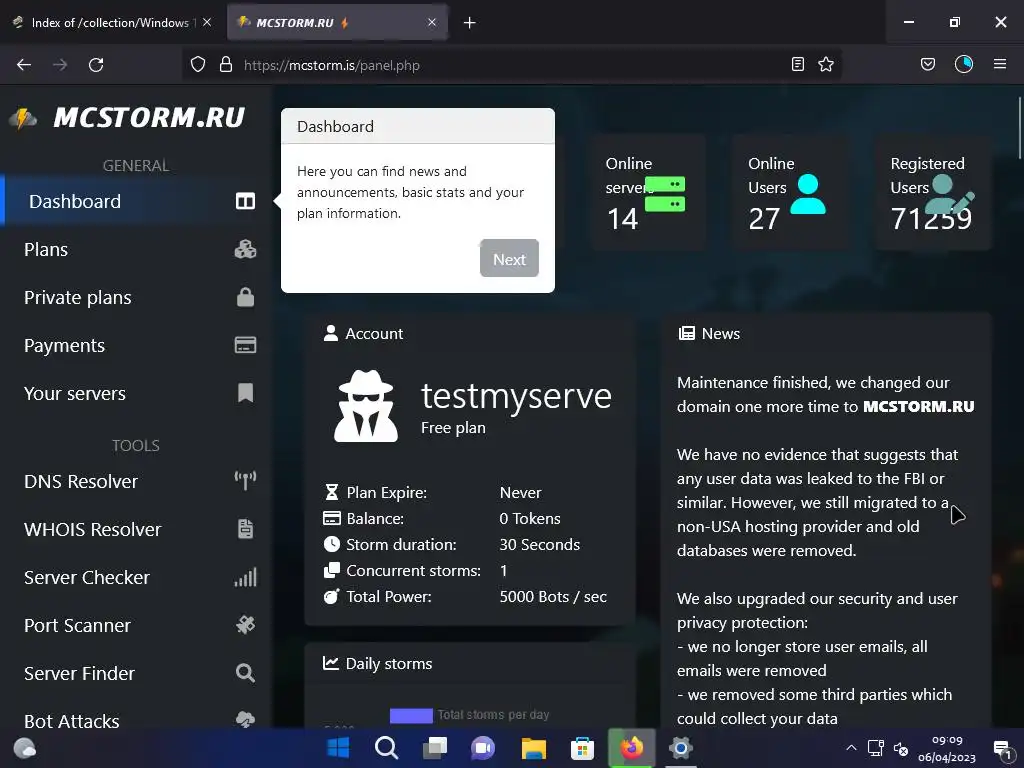Click the Plans cubes icon
The width and height of the screenshot is (1024, 768).
tap(245, 249)
